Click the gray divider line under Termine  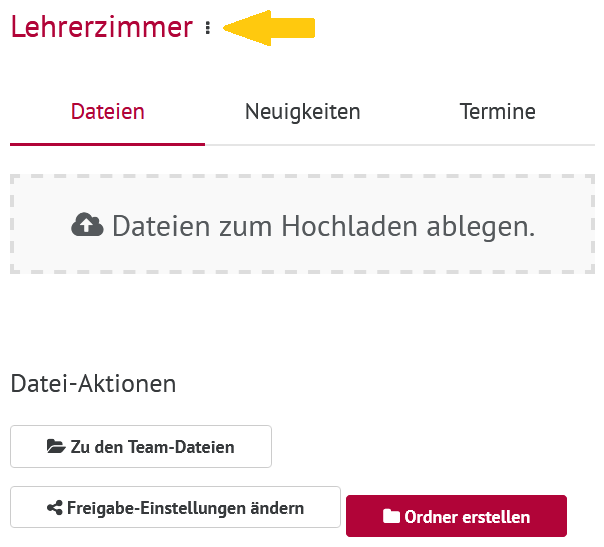point(497,145)
